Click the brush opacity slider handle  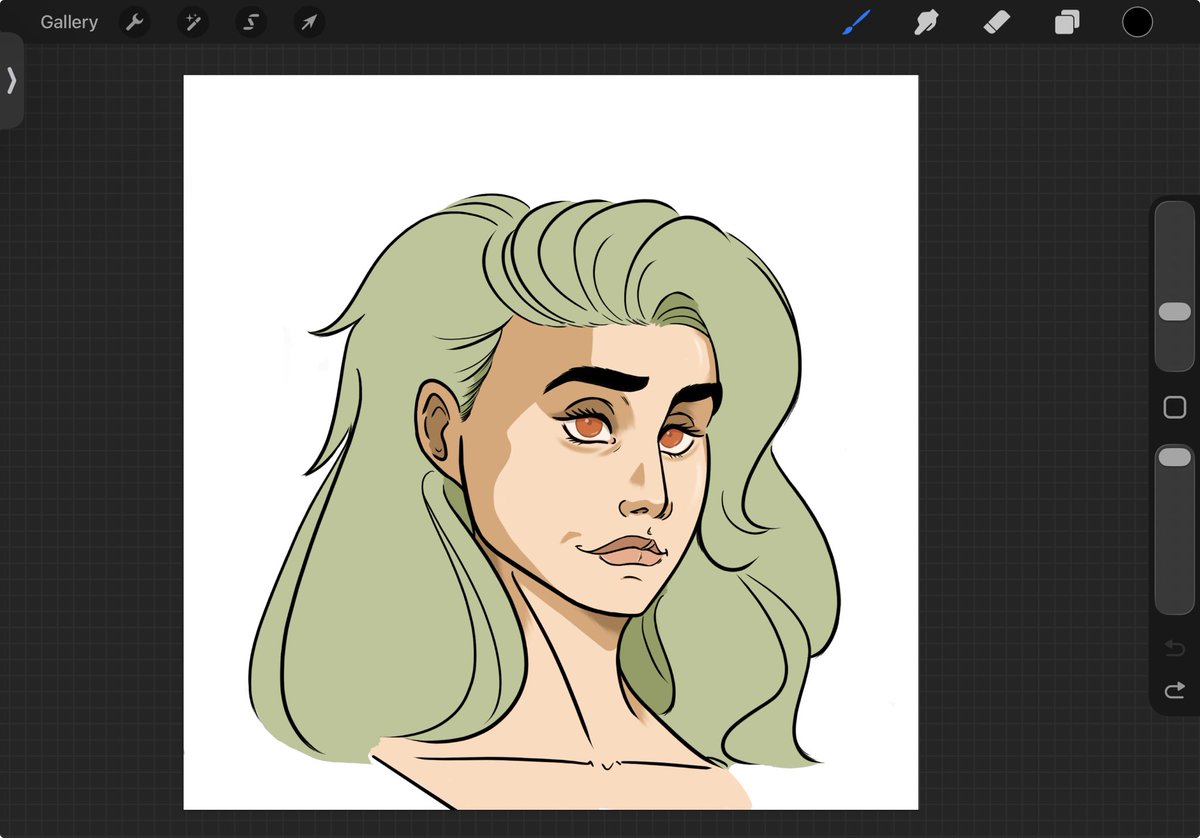click(x=1174, y=457)
